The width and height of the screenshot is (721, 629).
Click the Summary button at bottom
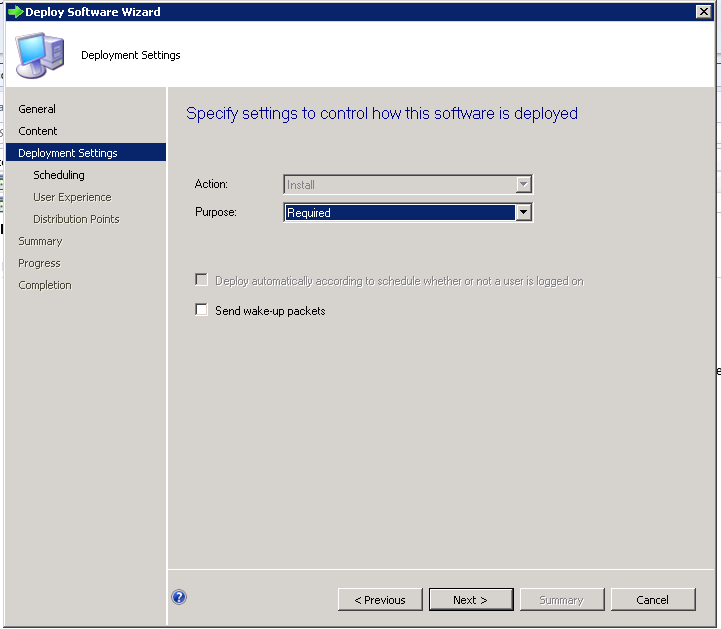point(562,600)
